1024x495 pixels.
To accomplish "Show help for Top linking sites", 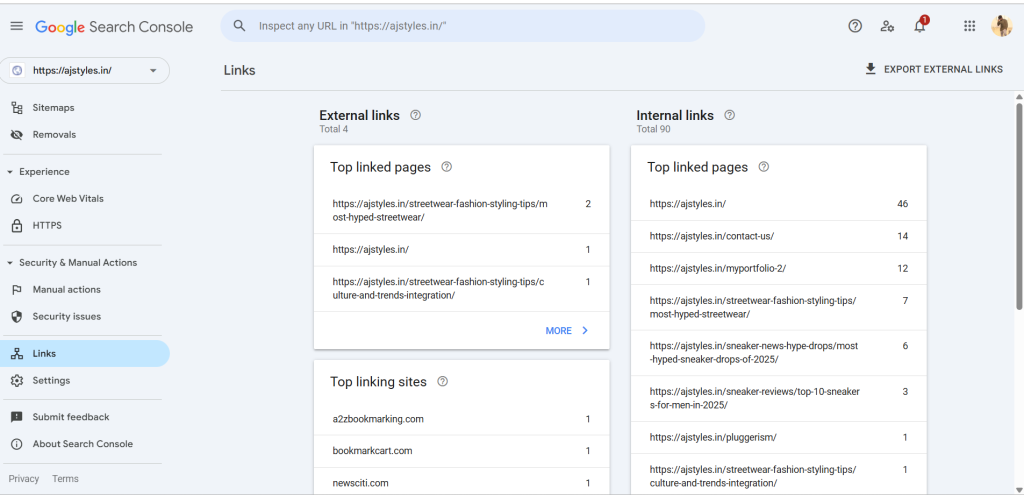I will 442,381.
